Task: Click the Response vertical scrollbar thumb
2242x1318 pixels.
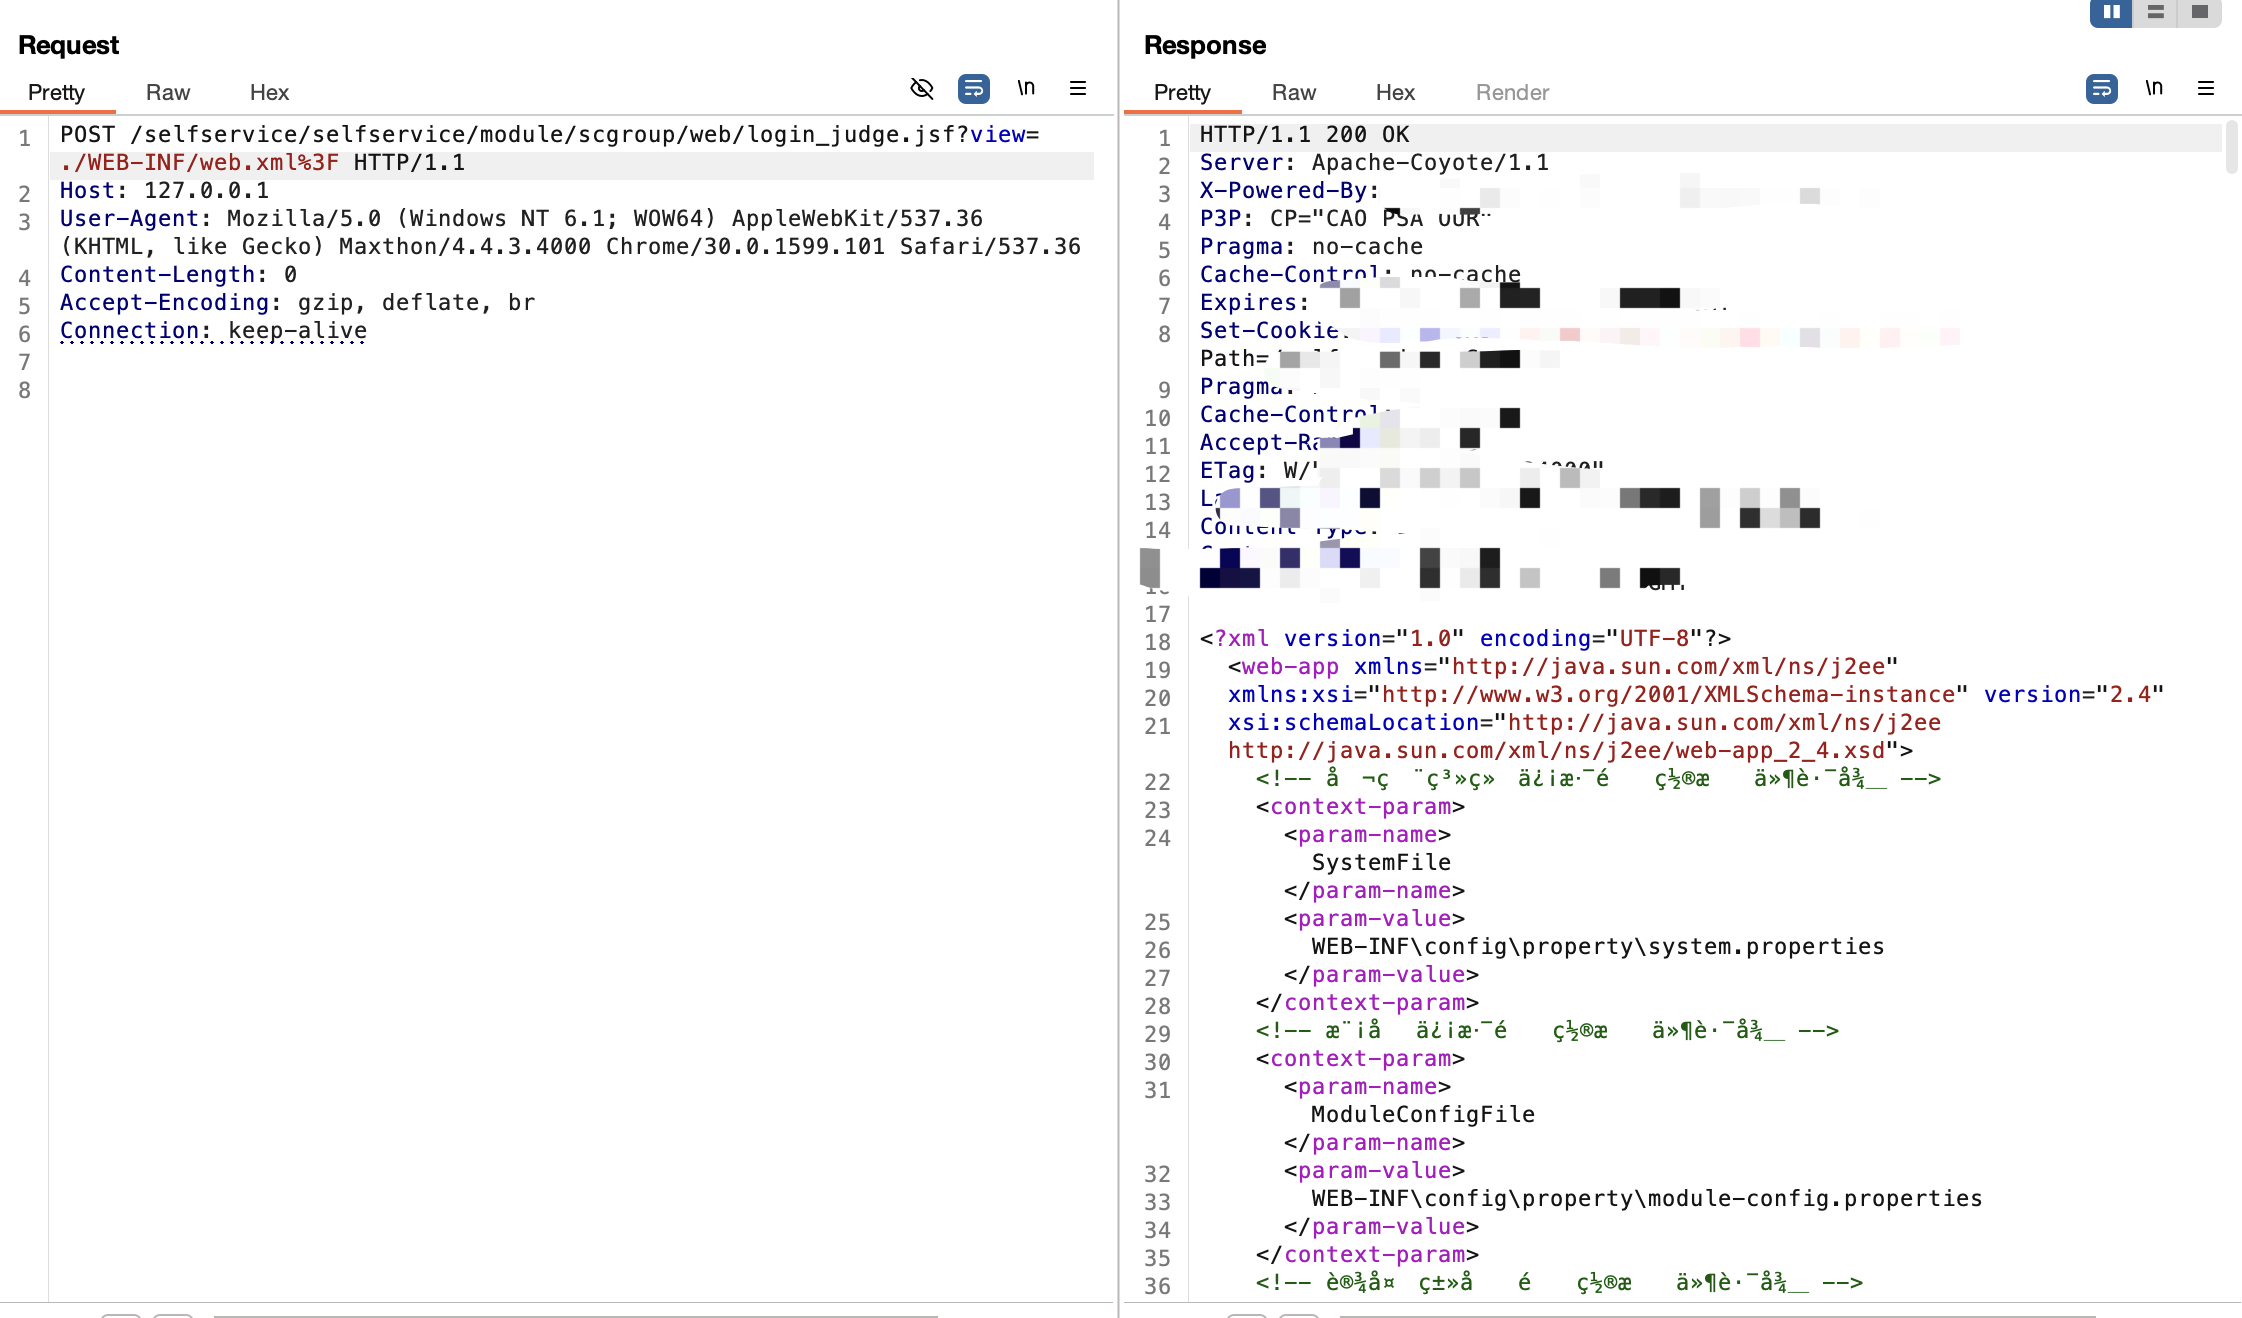Action: pyautogui.click(x=2232, y=148)
